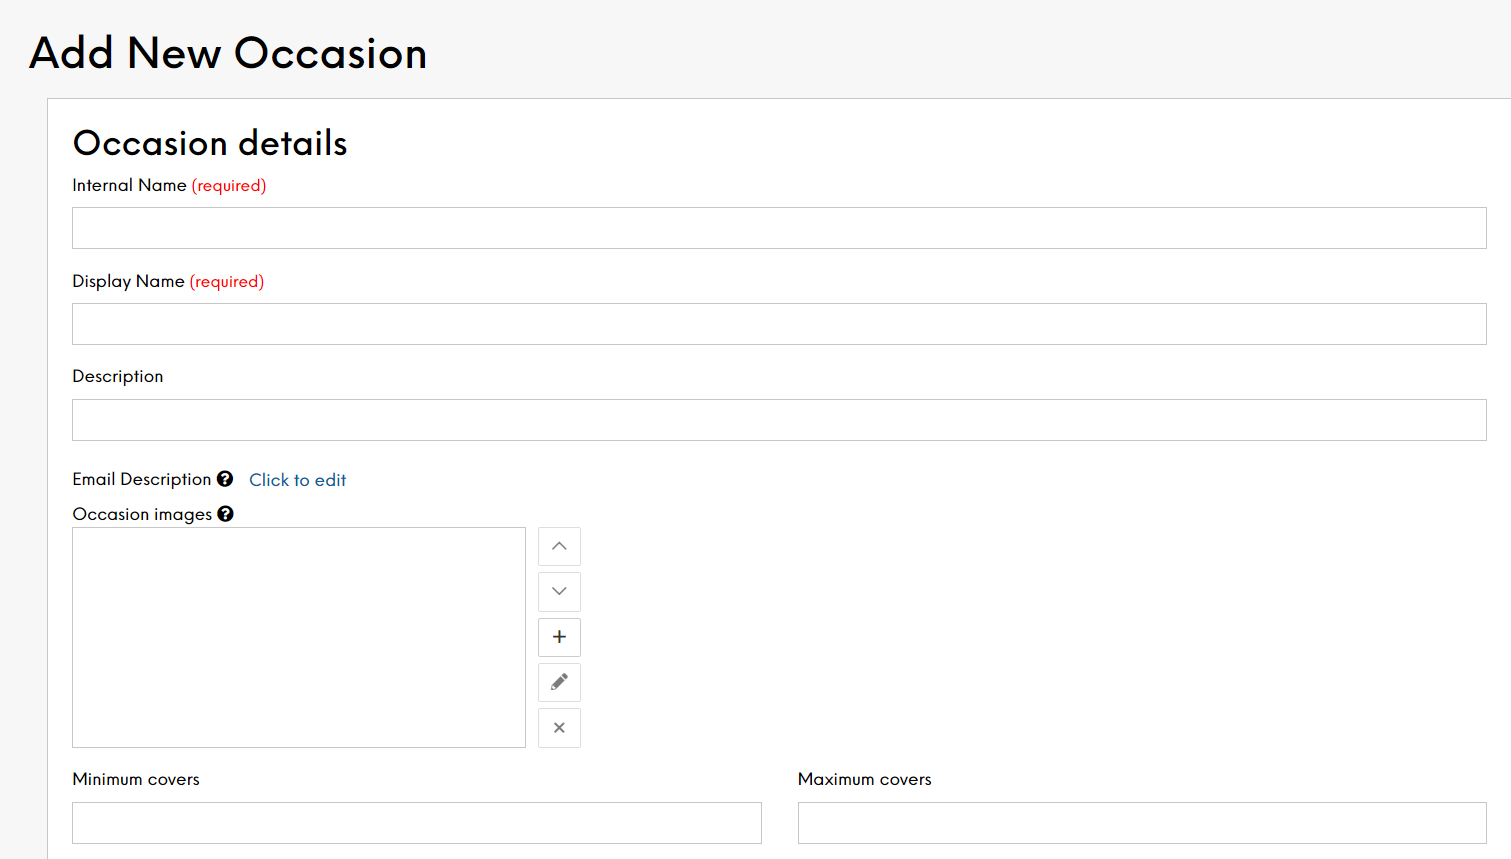The width and height of the screenshot is (1511, 859).
Task: Click the Email Description label text
Action: (142, 479)
